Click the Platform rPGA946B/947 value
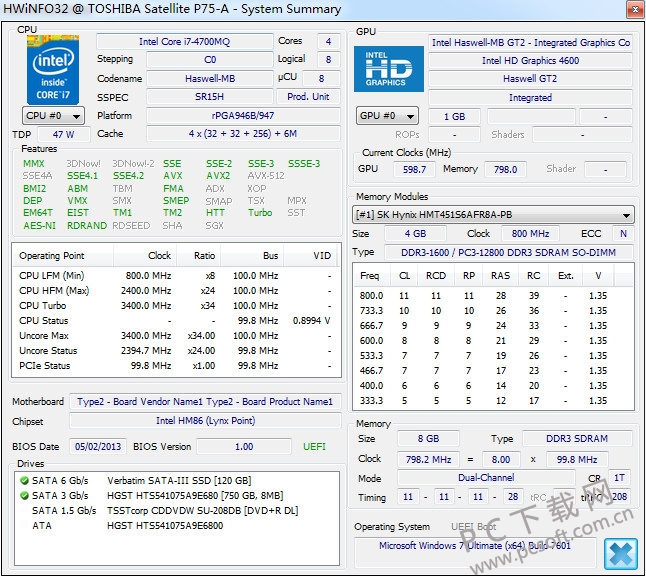Image resolution: width=646 pixels, height=577 pixels. pos(243,116)
